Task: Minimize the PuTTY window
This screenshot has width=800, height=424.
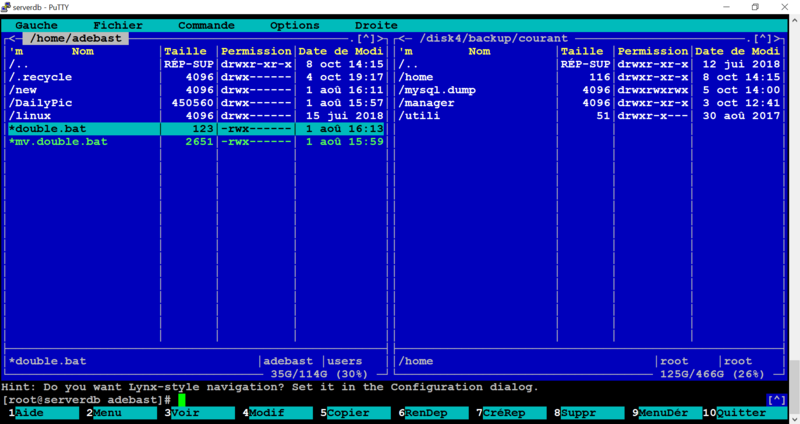Action: click(726, 7)
